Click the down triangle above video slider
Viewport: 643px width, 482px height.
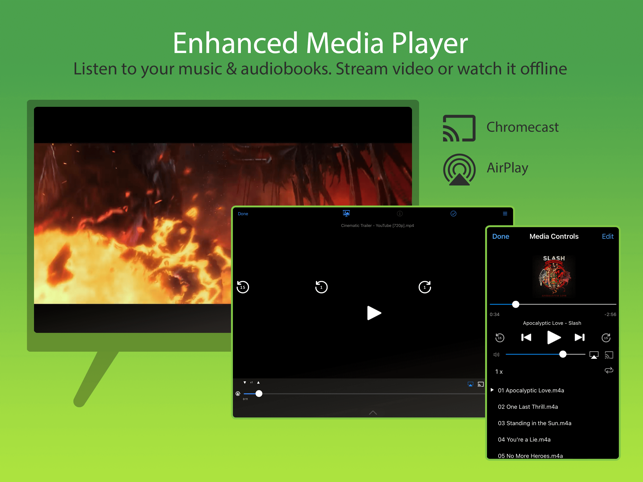pos(245,382)
